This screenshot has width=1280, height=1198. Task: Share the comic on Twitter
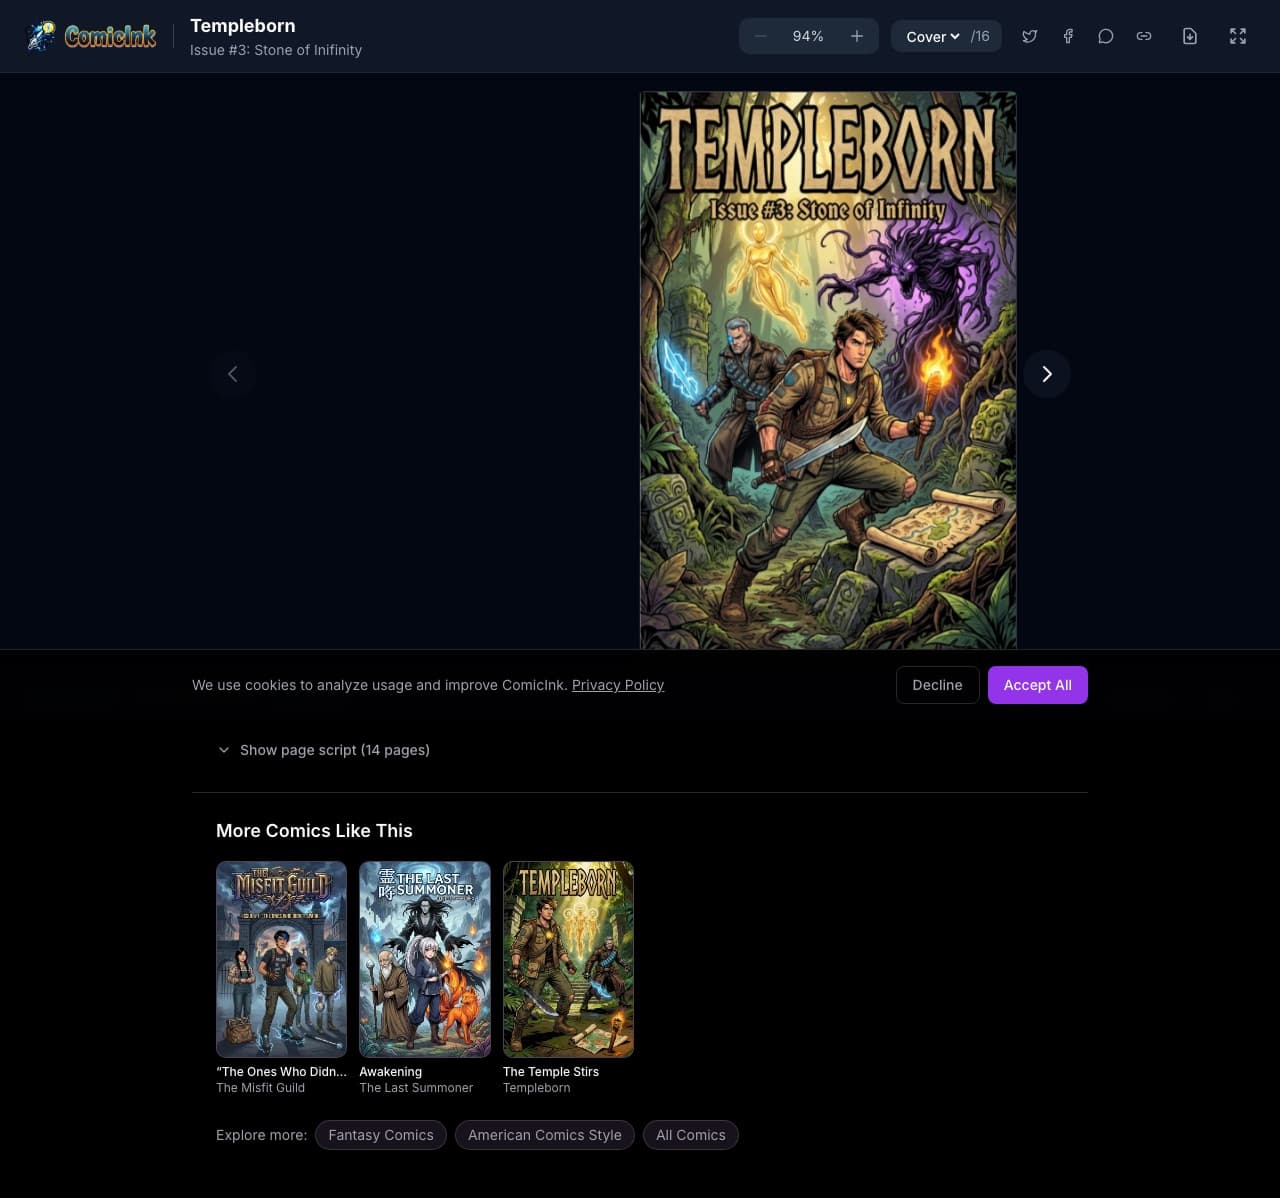1029,36
